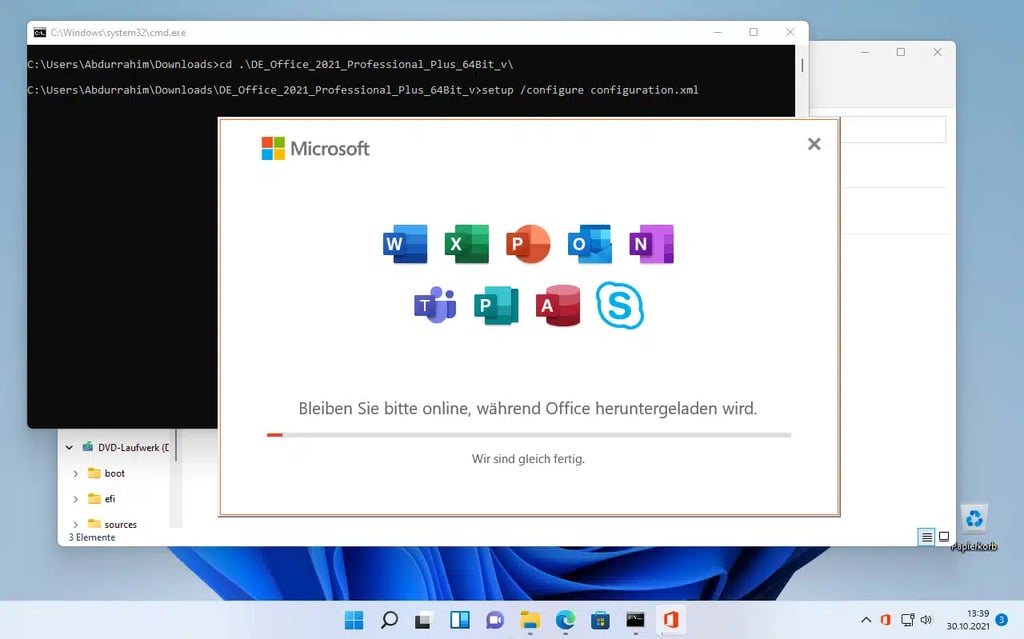Screen dimensions: 1024x639
Task: Minimize the File Explorer window
Action: (865, 52)
